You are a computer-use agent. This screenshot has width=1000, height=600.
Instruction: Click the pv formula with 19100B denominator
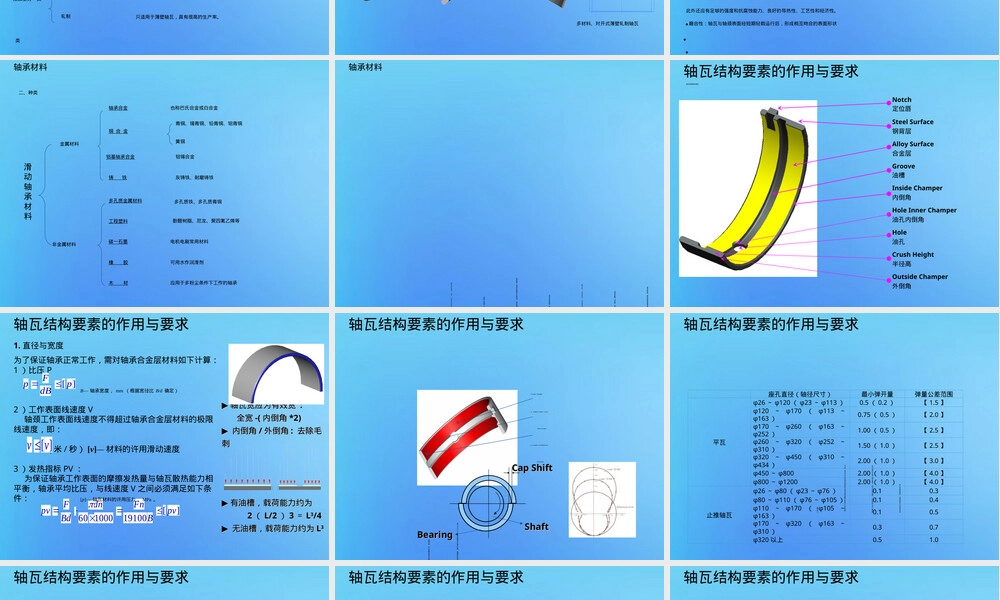pyautogui.click(x=110, y=510)
